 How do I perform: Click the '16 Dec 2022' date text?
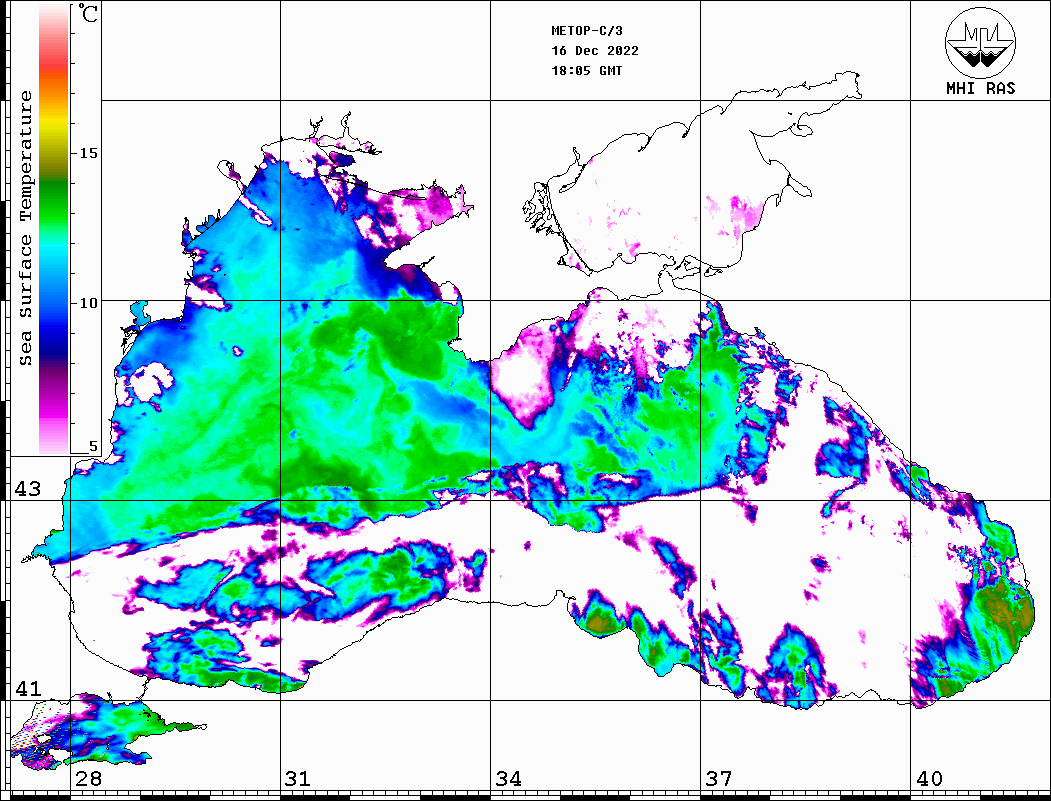[595, 51]
